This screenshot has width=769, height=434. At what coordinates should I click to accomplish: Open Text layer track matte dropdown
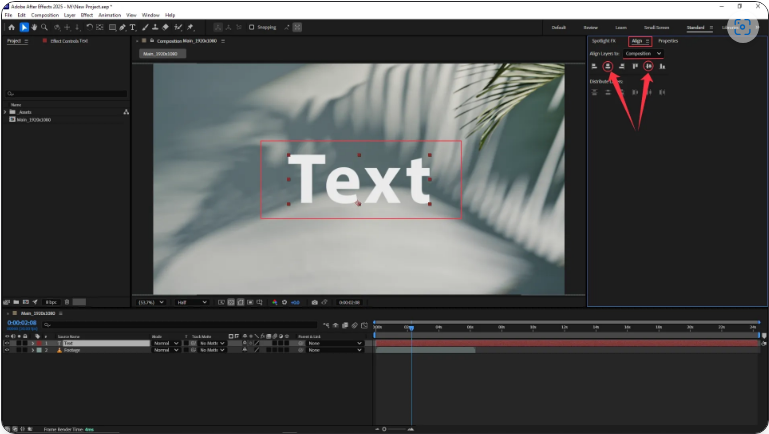[x=211, y=343]
